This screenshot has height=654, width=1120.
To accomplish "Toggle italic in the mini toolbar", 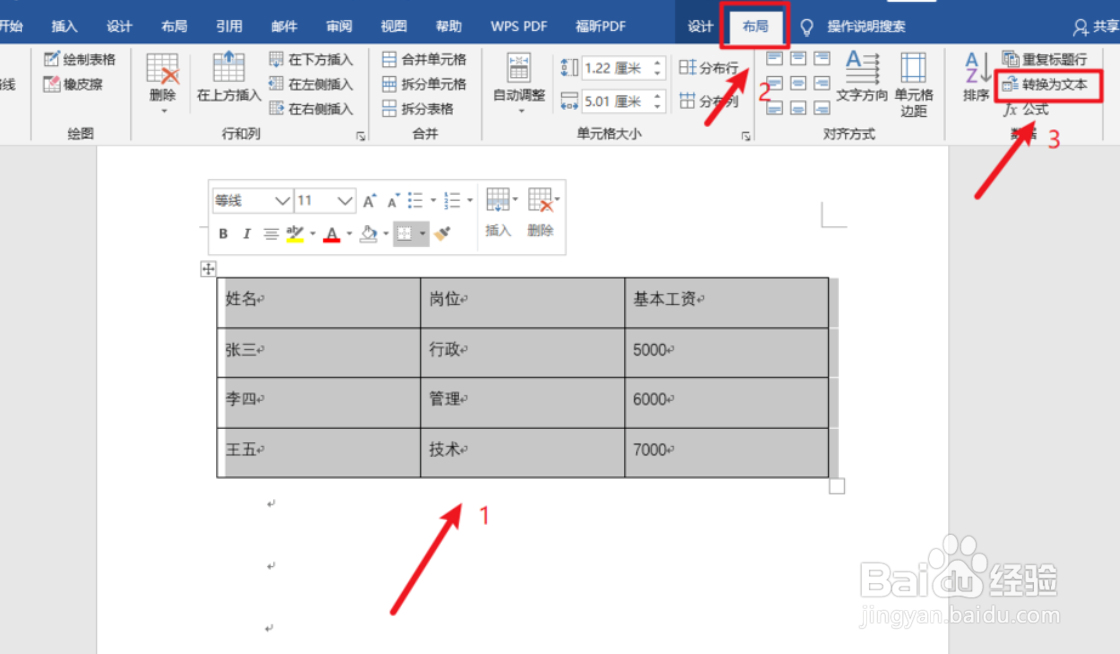I will [x=245, y=234].
